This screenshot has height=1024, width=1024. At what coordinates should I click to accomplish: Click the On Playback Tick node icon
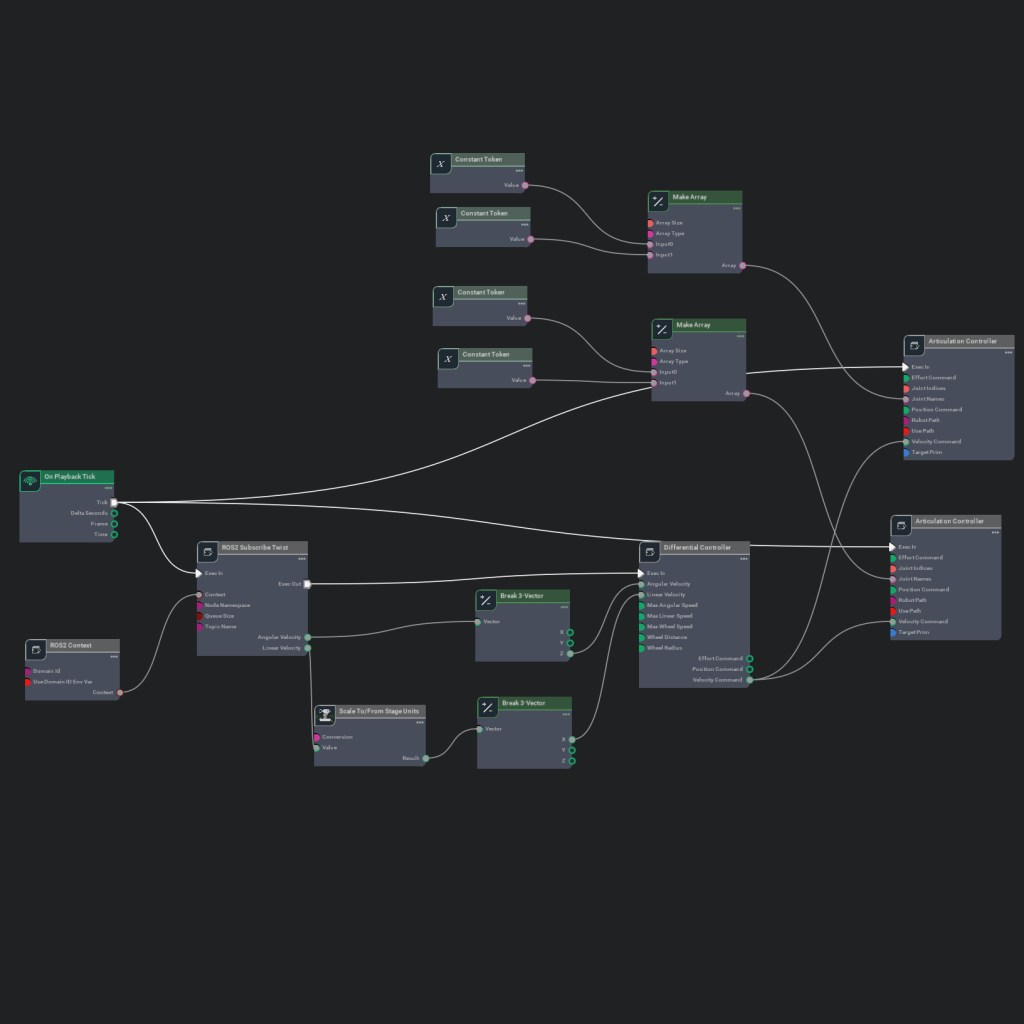click(x=30, y=481)
